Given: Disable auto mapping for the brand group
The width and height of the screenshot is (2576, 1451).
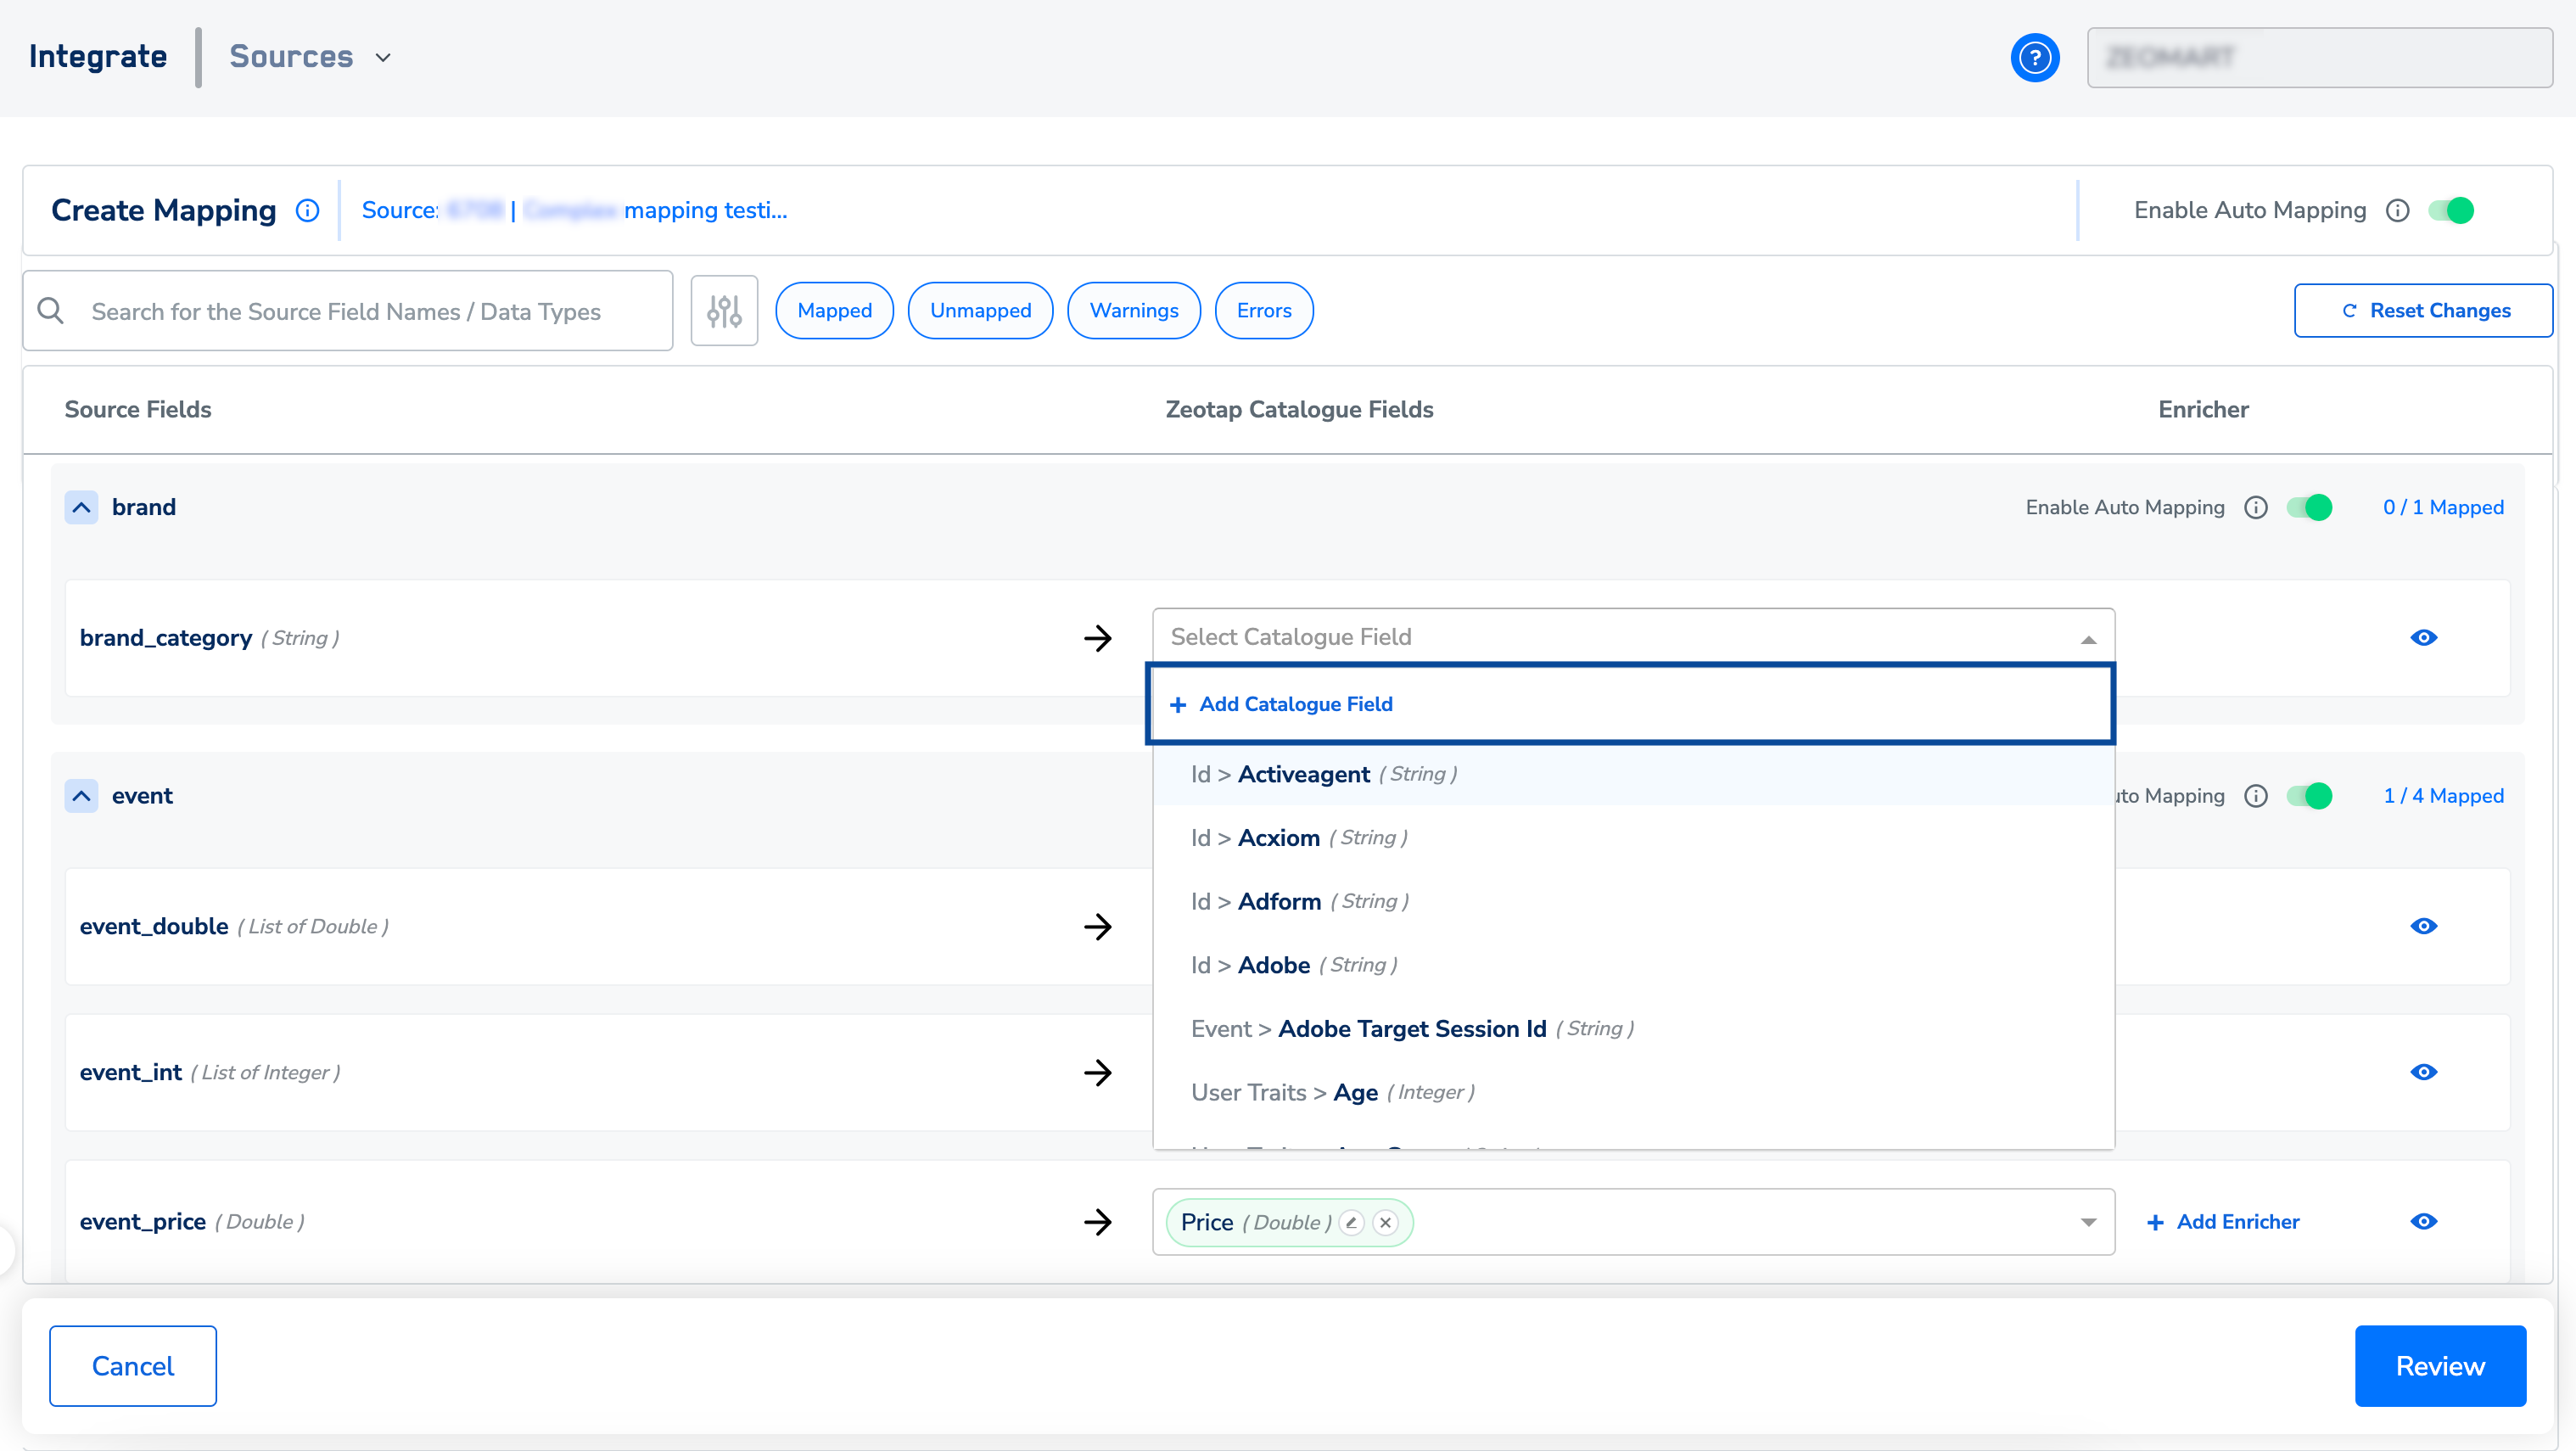Looking at the screenshot, I should point(2309,507).
